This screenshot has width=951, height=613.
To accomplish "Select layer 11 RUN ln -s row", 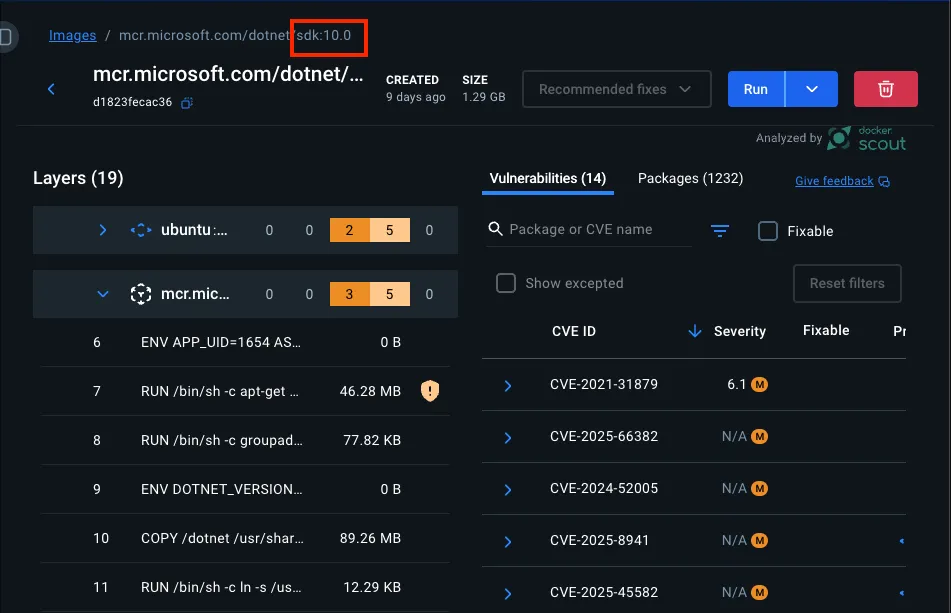I will 245,588.
